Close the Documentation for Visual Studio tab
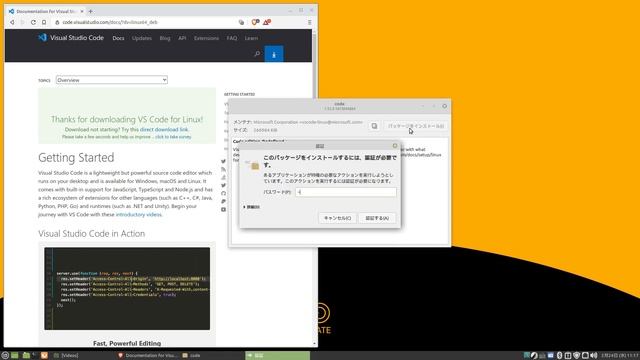Viewport: 640px width, 360px height. [82, 11]
